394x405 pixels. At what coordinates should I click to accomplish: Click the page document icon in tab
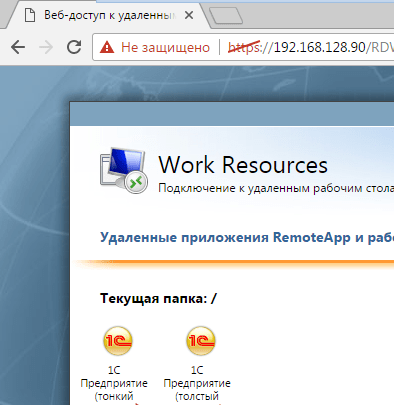(30, 15)
